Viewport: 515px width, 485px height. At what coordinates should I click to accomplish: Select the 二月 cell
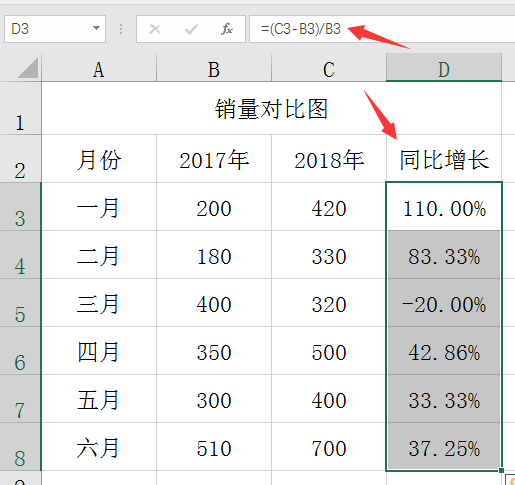coord(99,254)
